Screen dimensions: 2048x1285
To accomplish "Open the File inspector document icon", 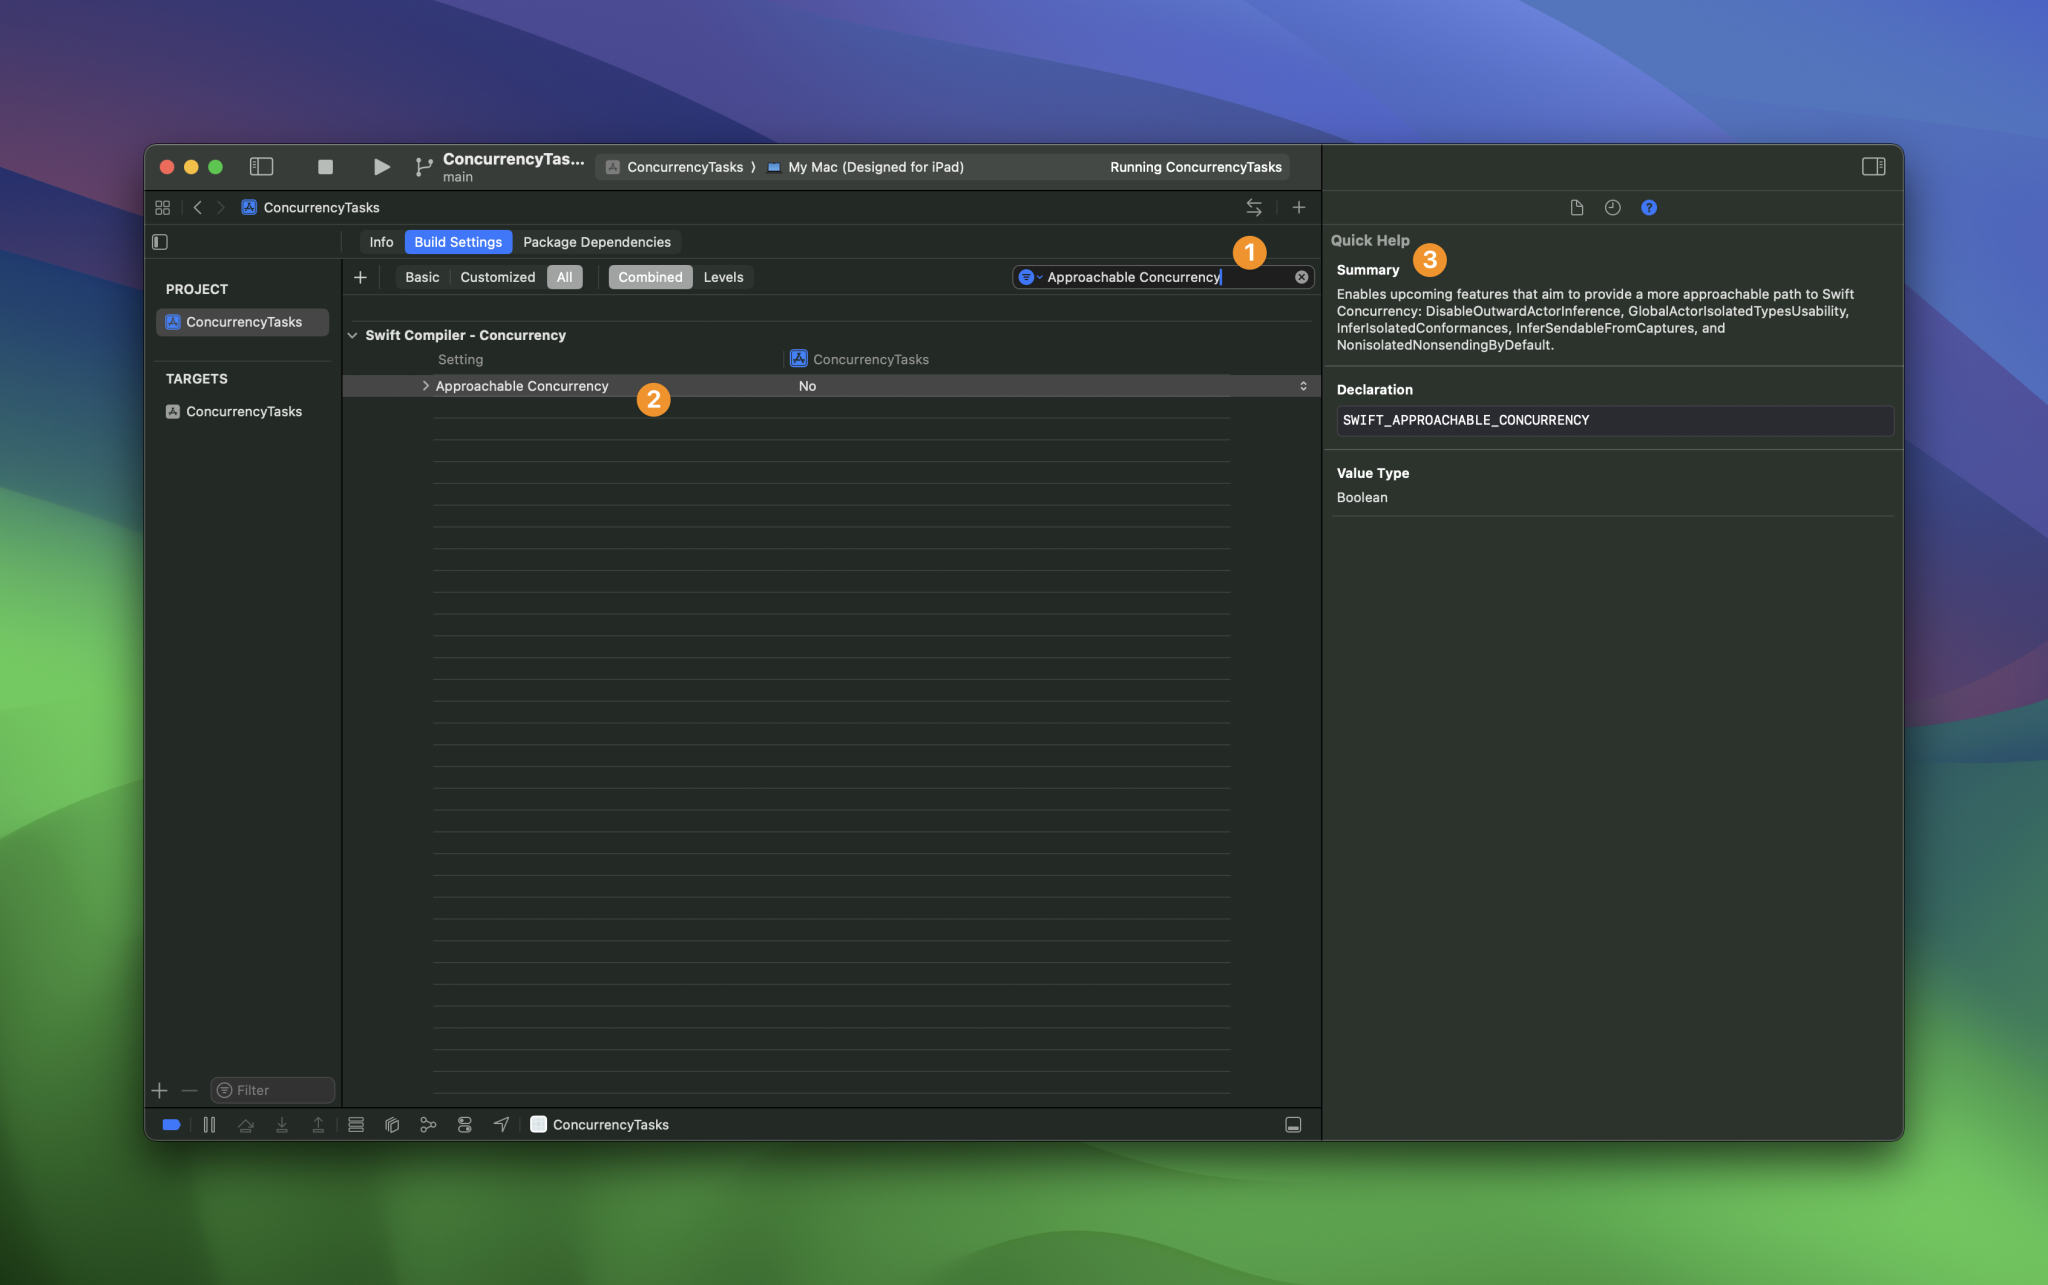I will point(1576,208).
